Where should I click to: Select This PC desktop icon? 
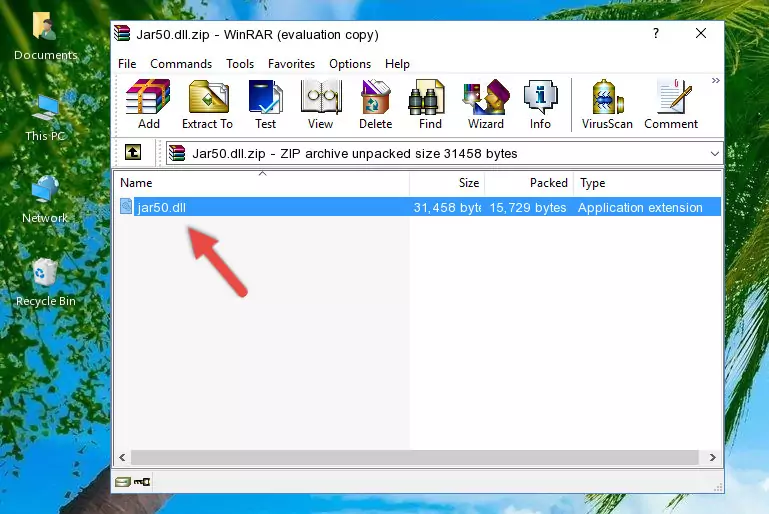[x=46, y=119]
